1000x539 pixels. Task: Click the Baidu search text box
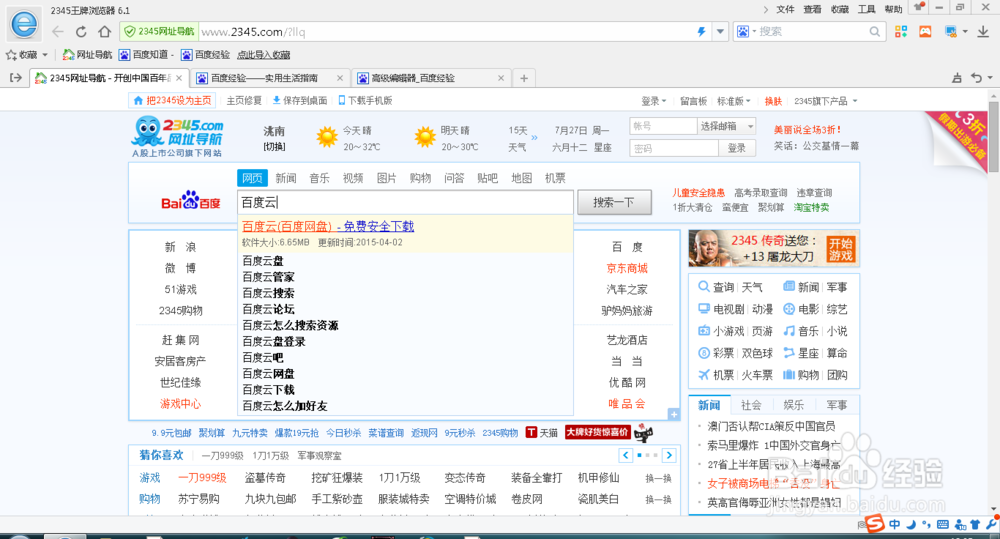(x=405, y=202)
